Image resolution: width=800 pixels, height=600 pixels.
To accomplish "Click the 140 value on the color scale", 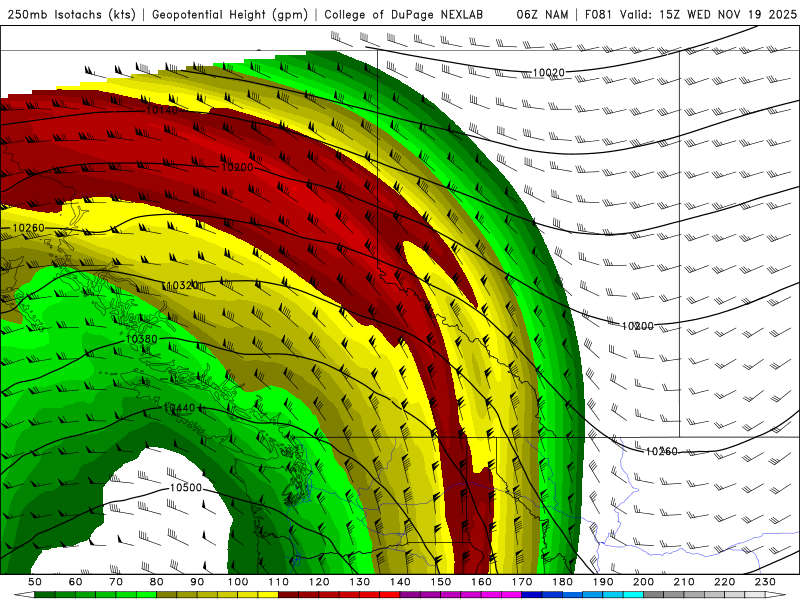I will pos(400,582).
